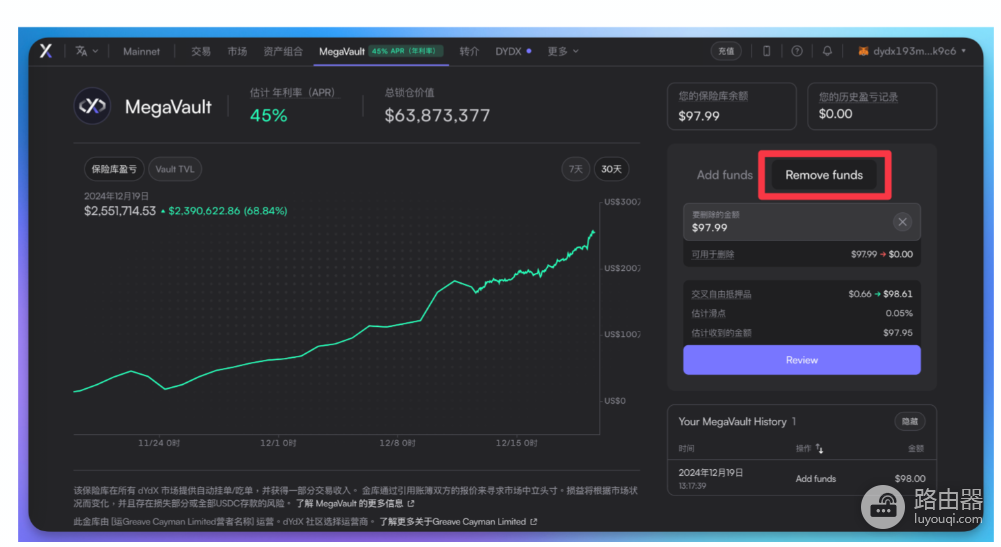This screenshot has width=1001, height=547.
Task: Set chart range to 7天
Action: [x=576, y=169]
